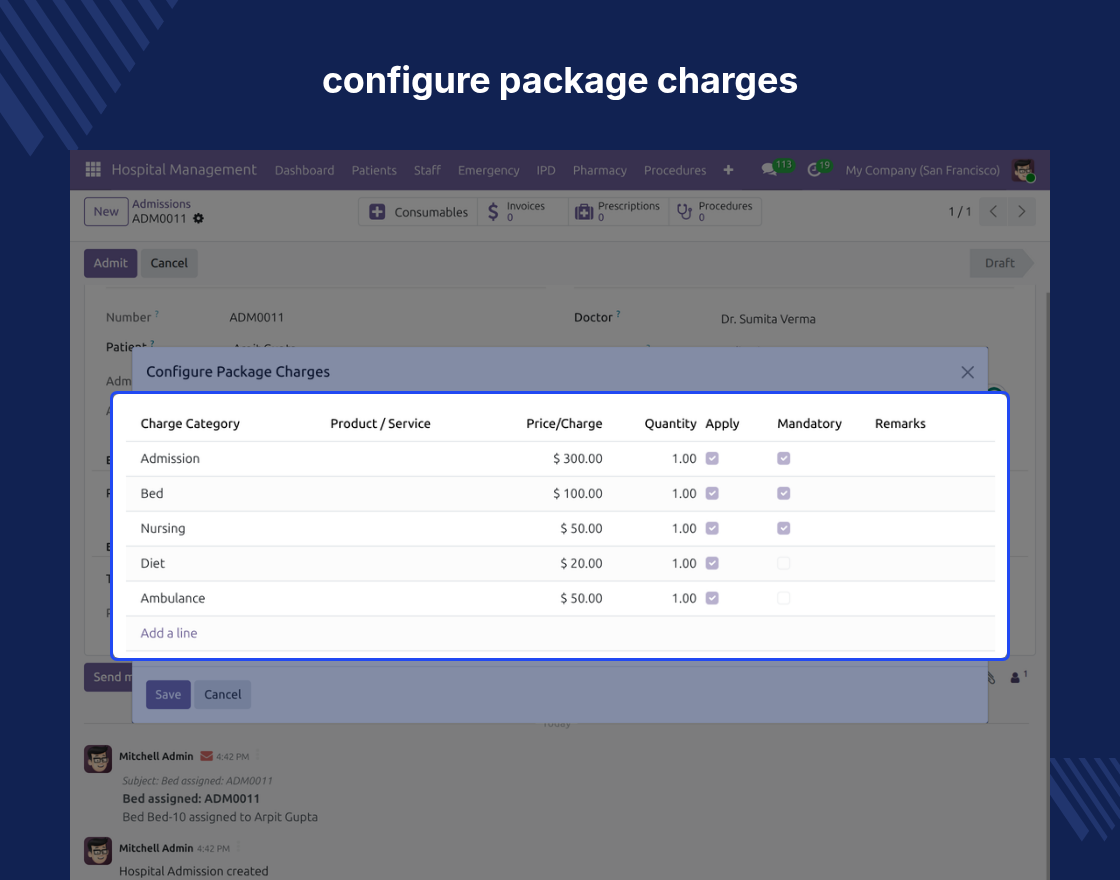
Task: Click the $ 100.00 price cell
Action: [x=577, y=494]
